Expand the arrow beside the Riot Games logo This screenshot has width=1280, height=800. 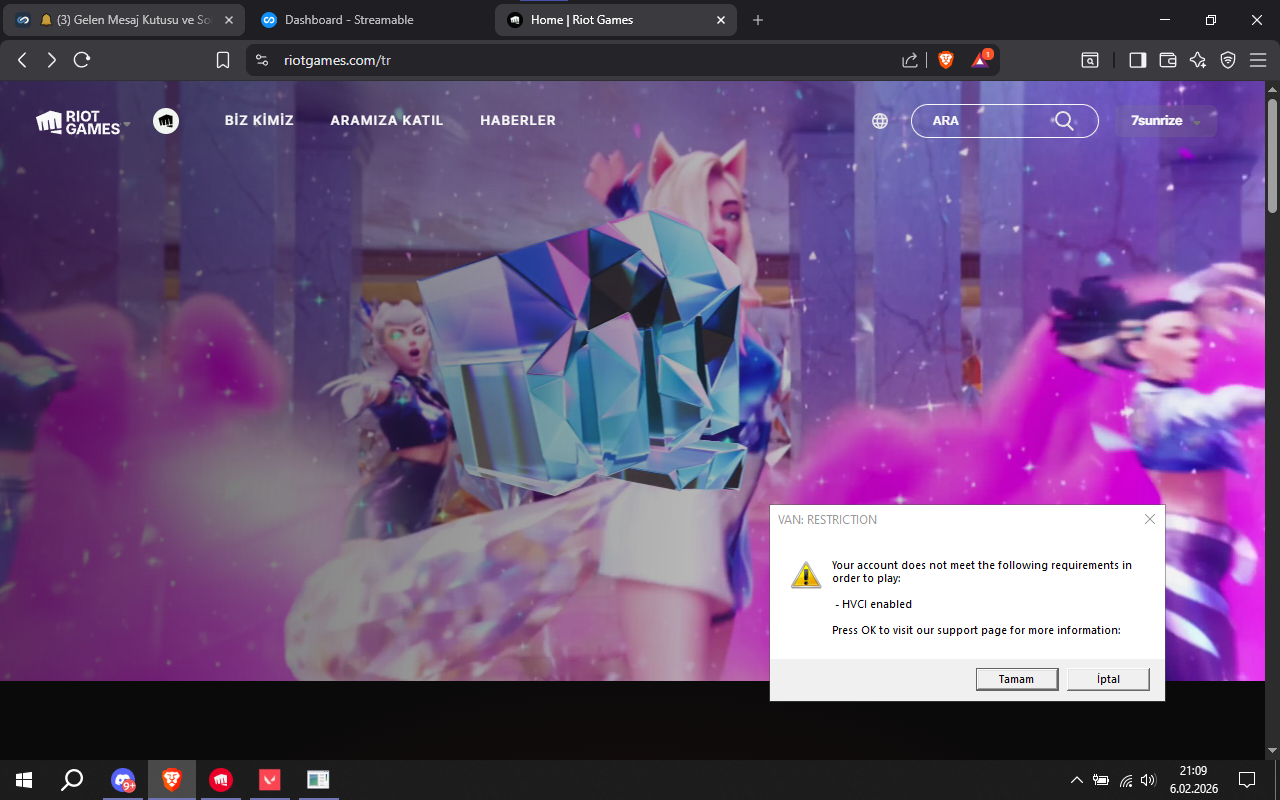tap(127, 124)
